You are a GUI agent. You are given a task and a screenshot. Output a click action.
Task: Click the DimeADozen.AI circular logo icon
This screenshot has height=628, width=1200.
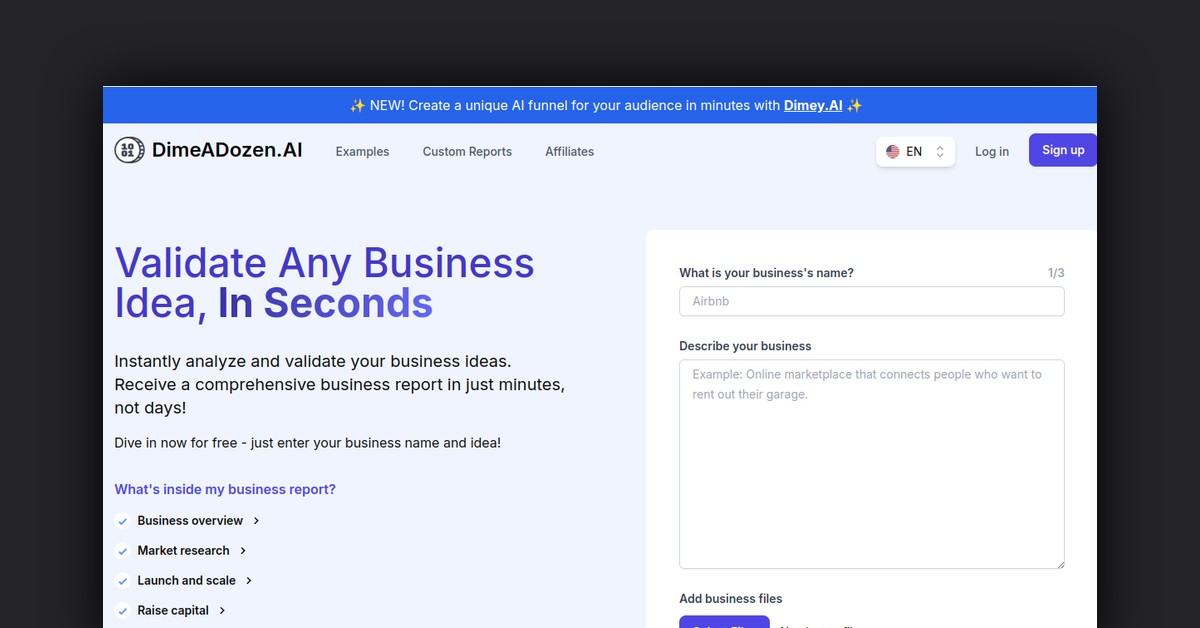pyautogui.click(x=129, y=151)
